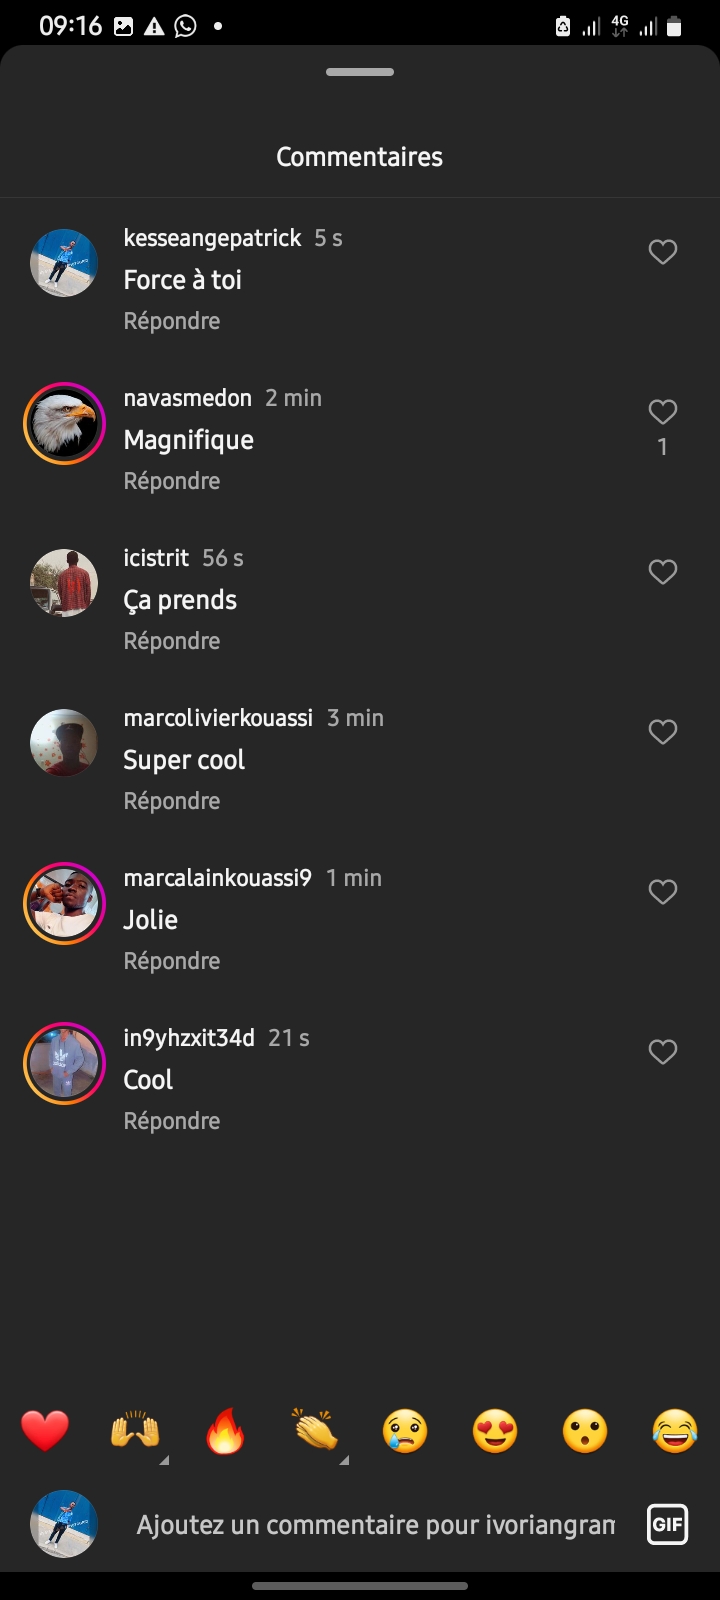Tap the comments sheet drag handle
Viewport: 720px width, 1600px height.
click(360, 72)
